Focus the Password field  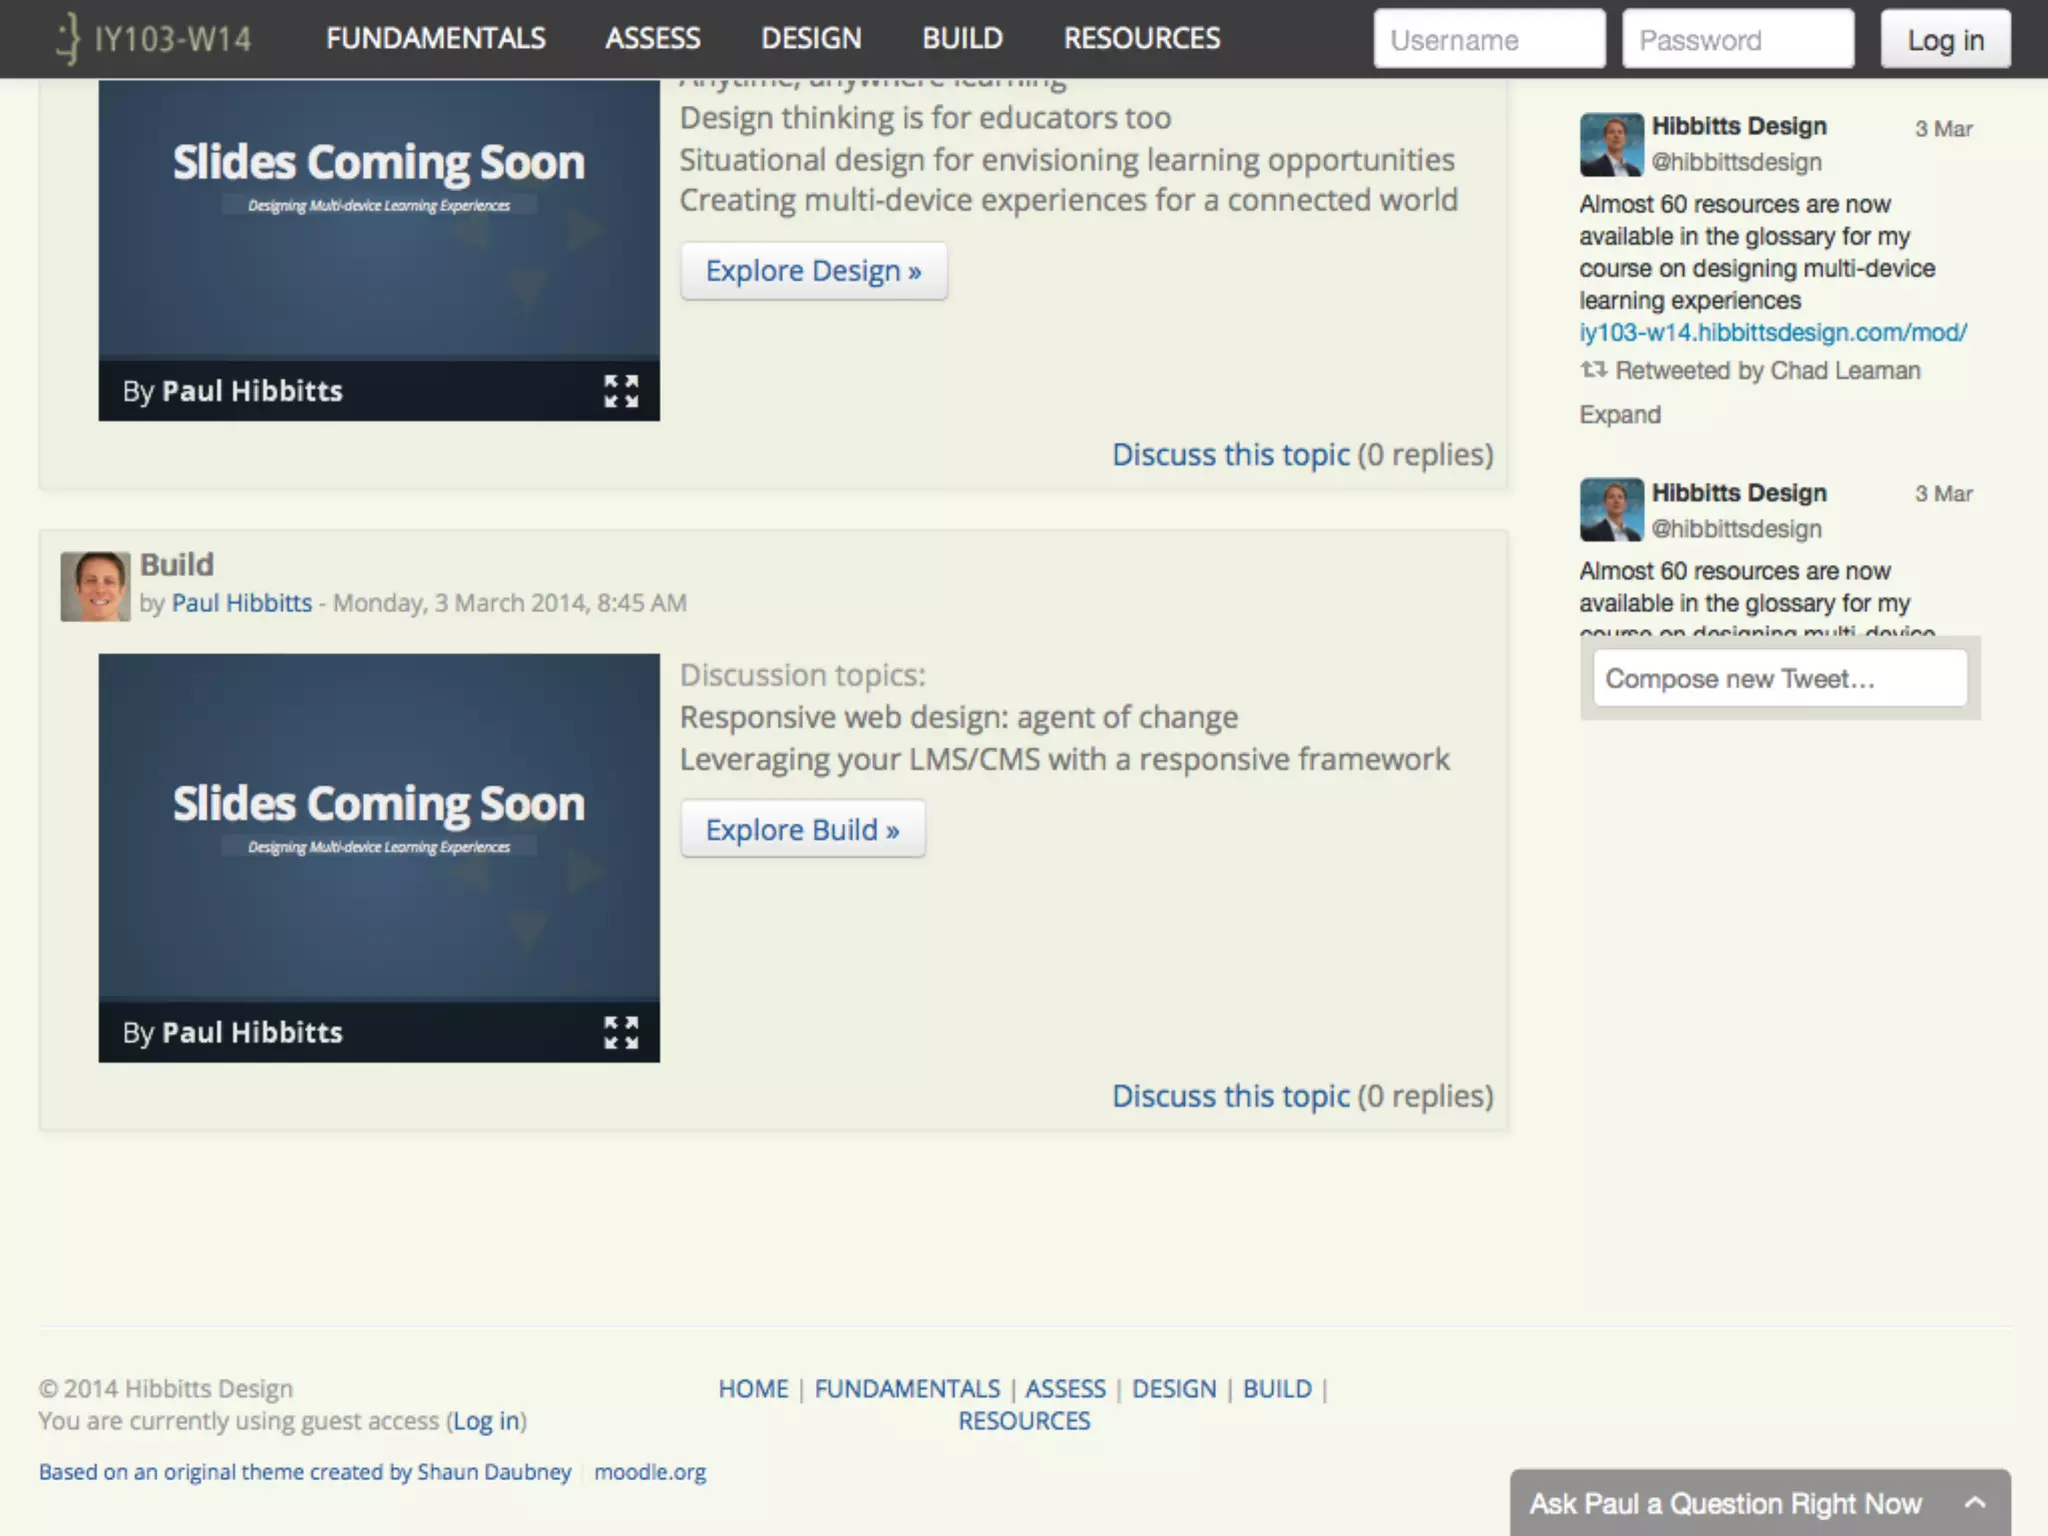[x=1737, y=40]
